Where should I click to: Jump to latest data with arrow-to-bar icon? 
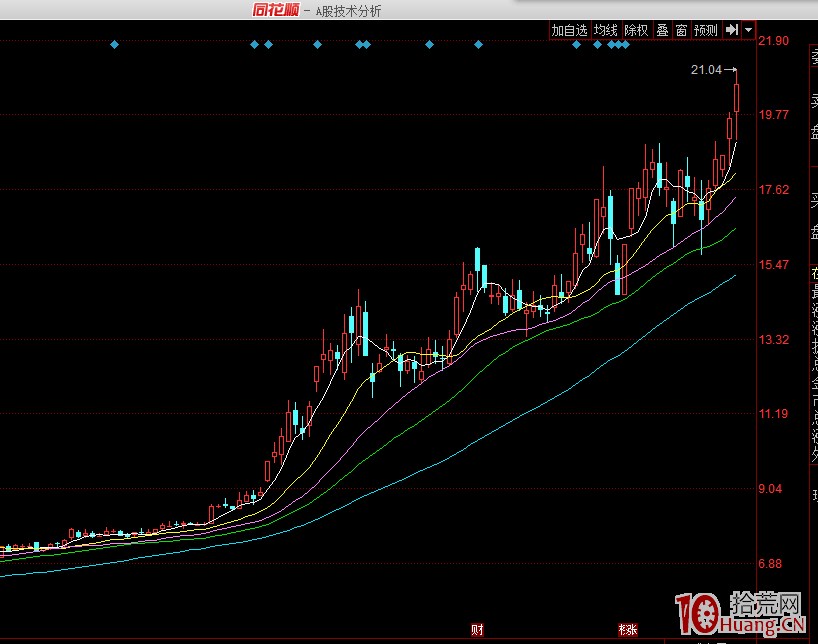732,30
